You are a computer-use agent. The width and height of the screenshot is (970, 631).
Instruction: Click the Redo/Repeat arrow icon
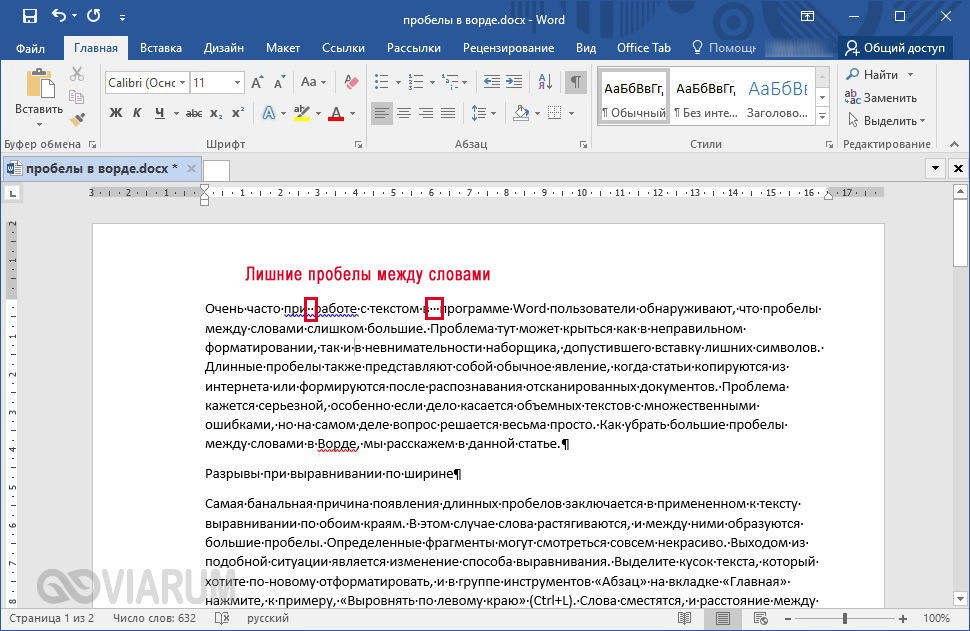coord(94,16)
